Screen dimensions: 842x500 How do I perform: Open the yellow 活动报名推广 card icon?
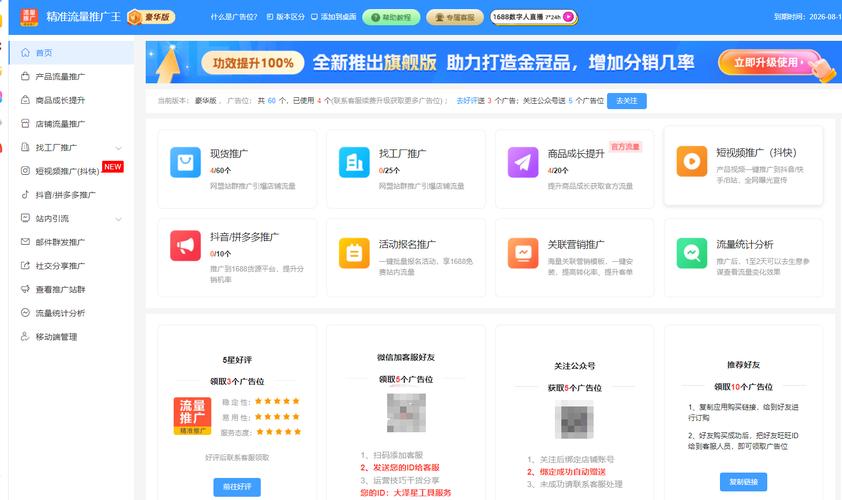coord(354,253)
